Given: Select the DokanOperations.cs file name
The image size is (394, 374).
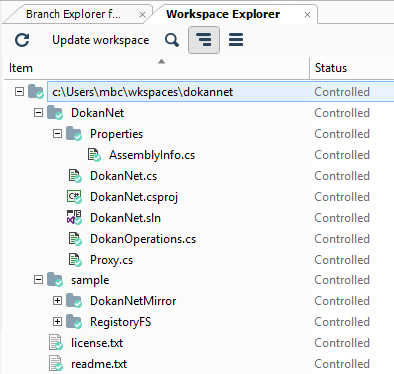Looking at the screenshot, I should (x=143, y=239).
